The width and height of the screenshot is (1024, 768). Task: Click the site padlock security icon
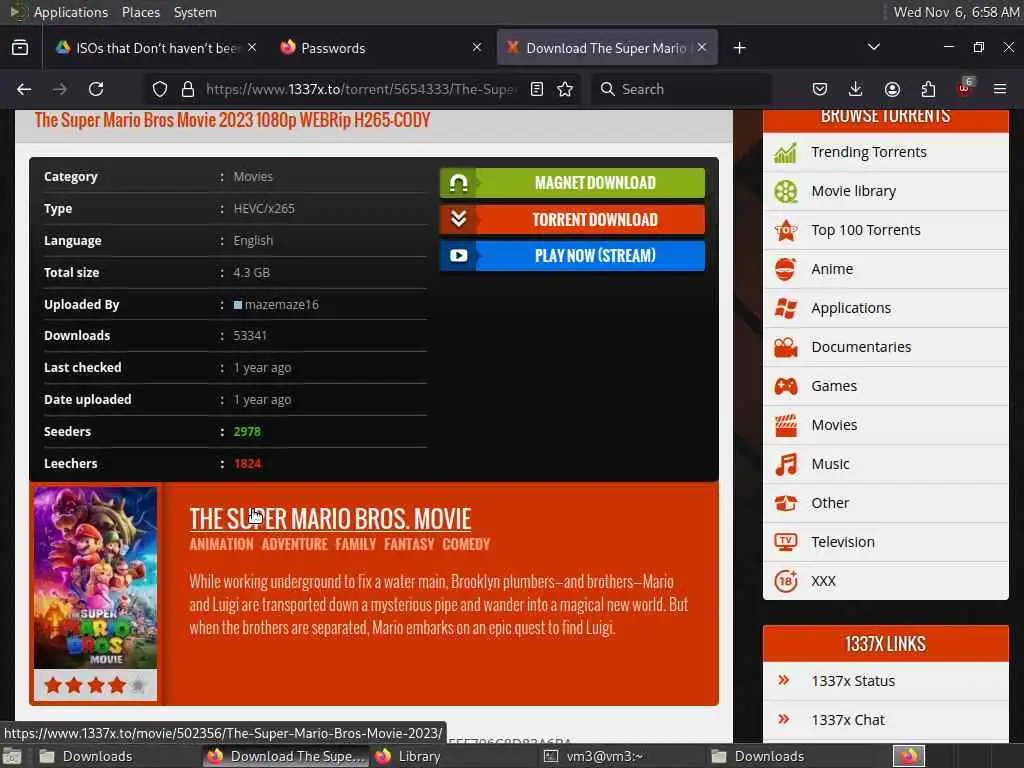pyautogui.click(x=188, y=89)
